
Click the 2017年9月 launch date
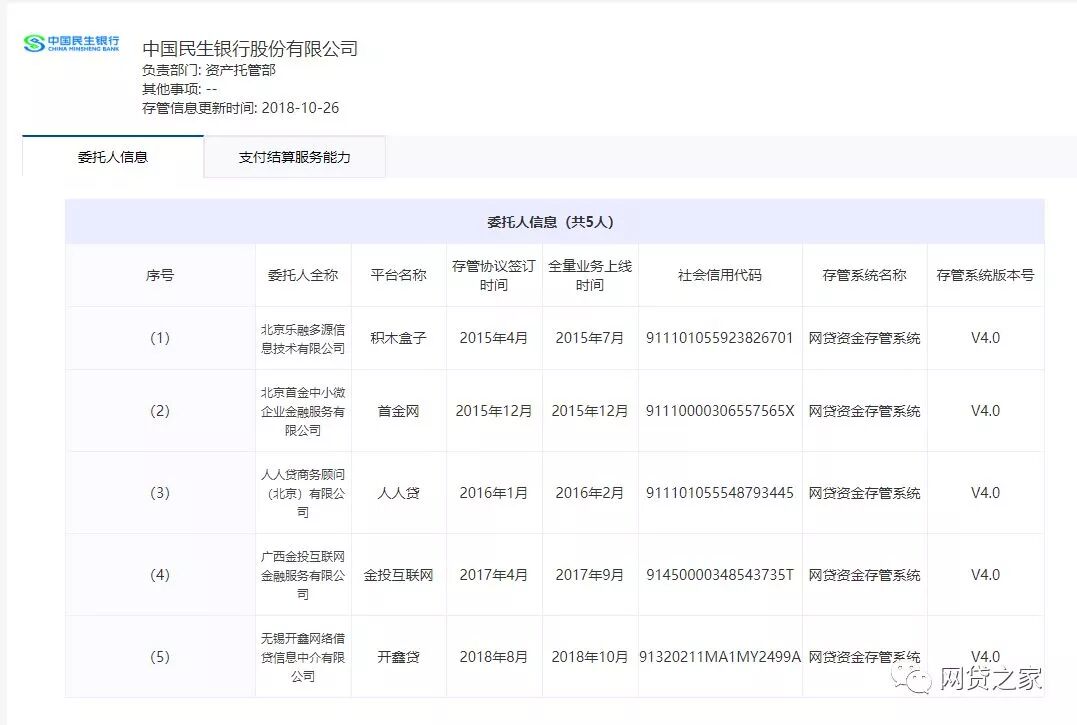pos(590,575)
